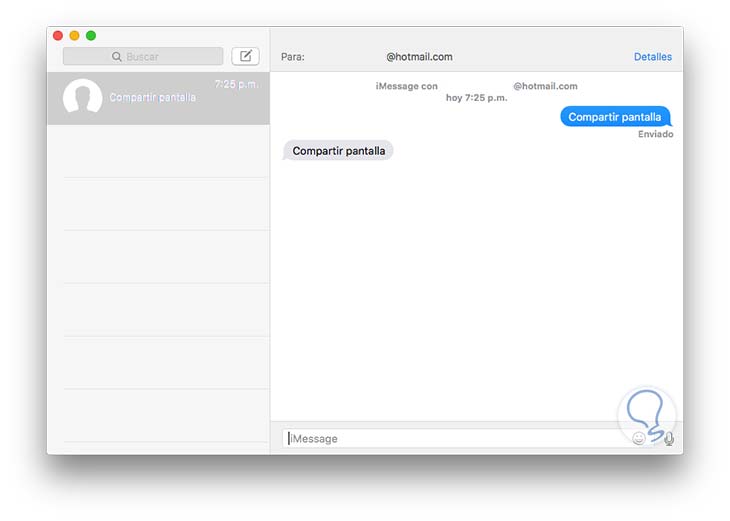Focus the Buscar search field
Screen dimensions: 730x521
143,56
